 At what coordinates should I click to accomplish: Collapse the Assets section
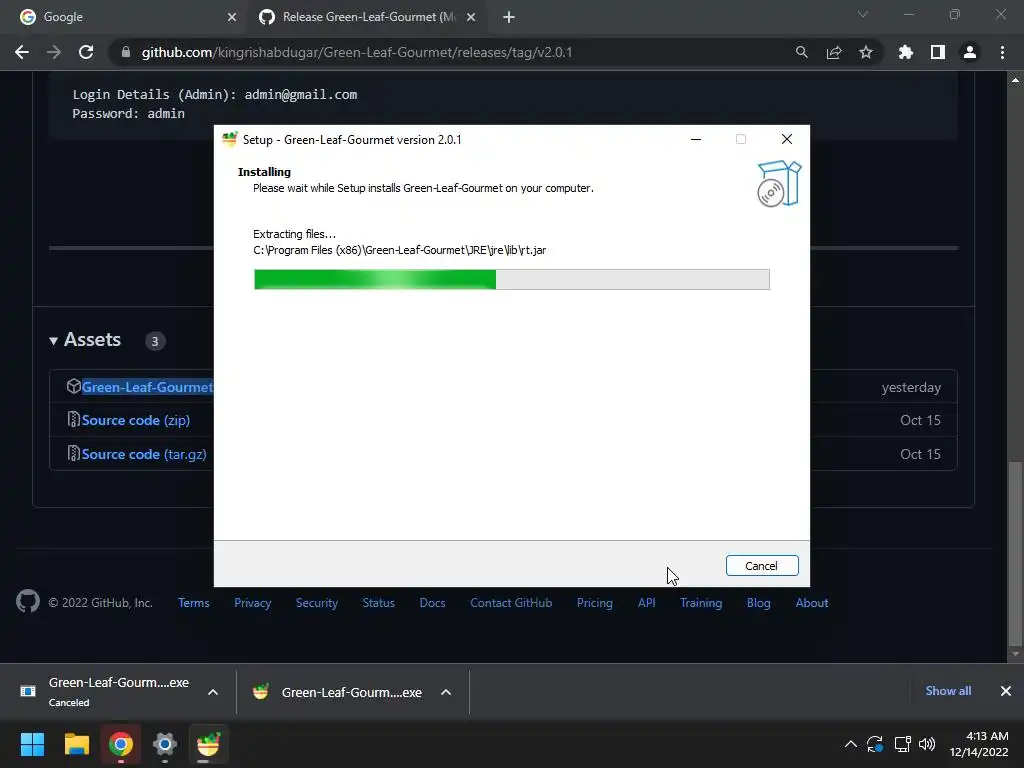pyautogui.click(x=85, y=340)
